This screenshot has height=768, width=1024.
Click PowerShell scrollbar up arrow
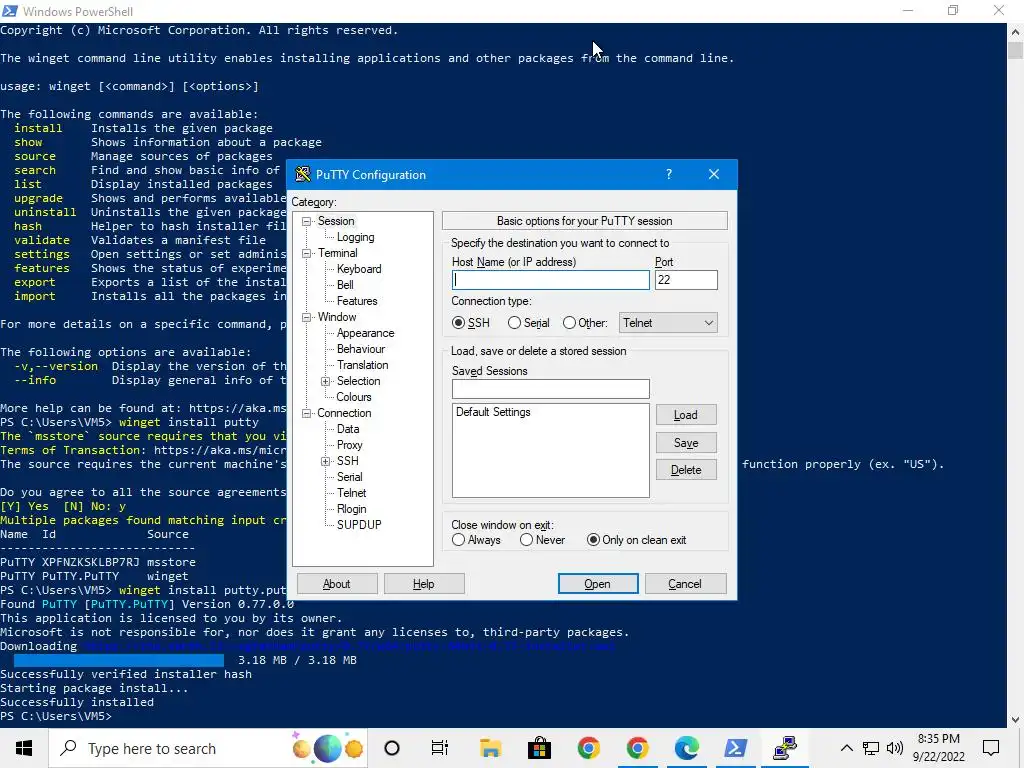[x=1016, y=31]
